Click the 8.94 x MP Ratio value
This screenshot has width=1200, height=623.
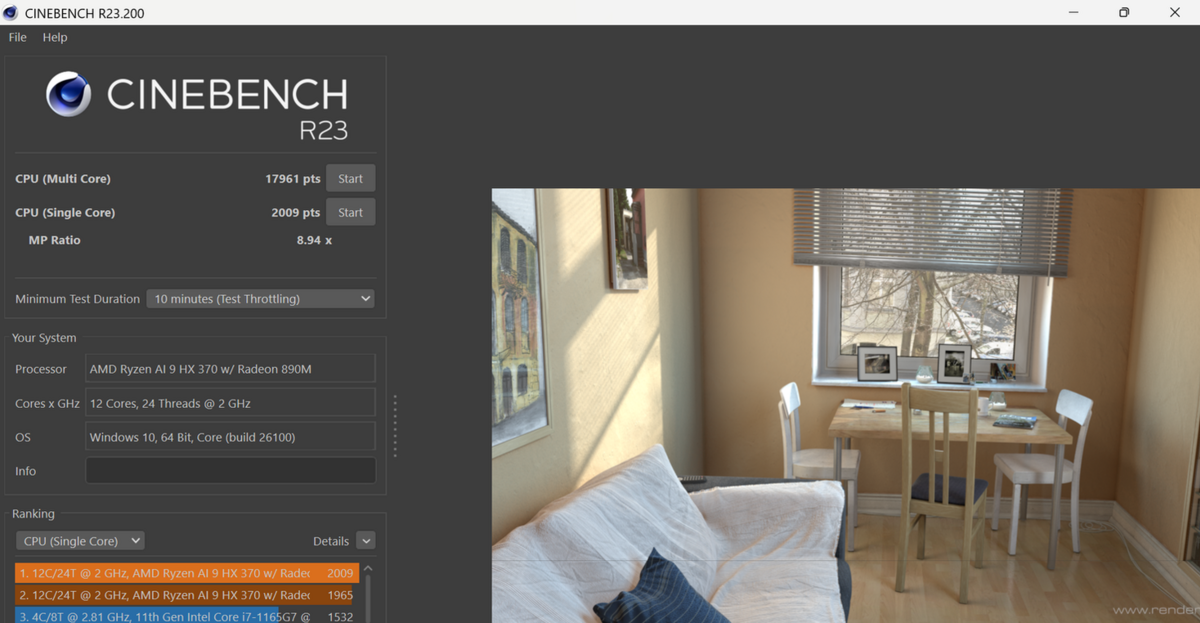click(x=314, y=240)
